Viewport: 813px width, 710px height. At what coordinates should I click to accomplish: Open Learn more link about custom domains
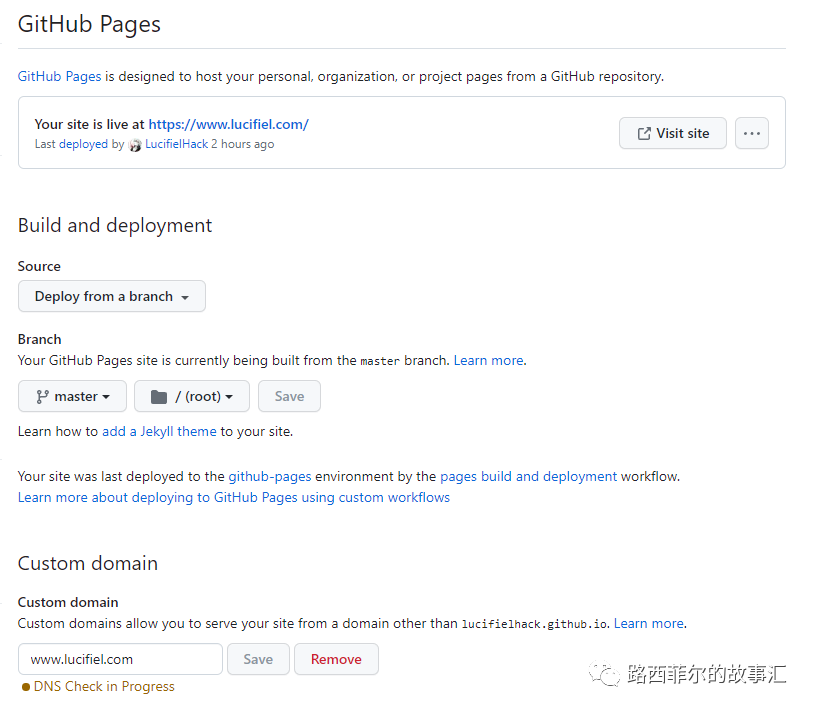649,623
